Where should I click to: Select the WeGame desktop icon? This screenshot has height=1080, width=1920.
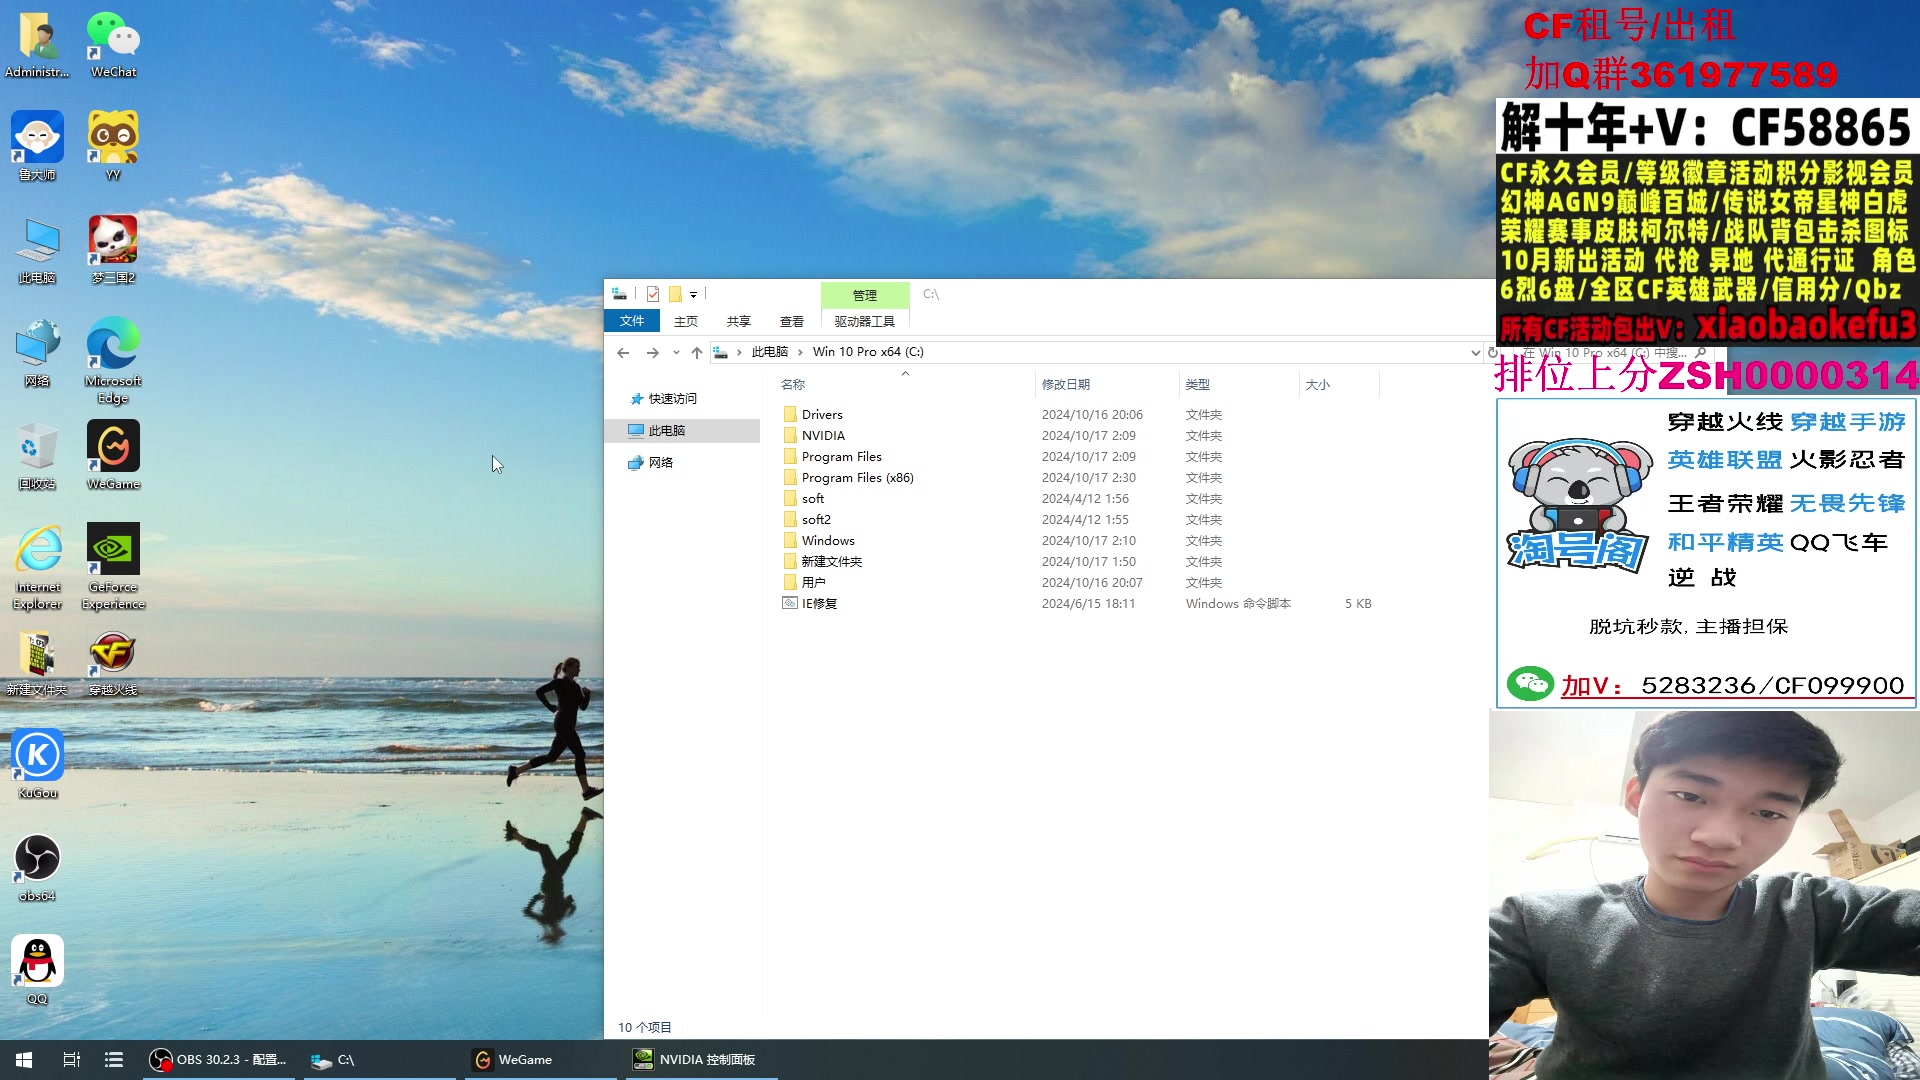(x=113, y=456)
